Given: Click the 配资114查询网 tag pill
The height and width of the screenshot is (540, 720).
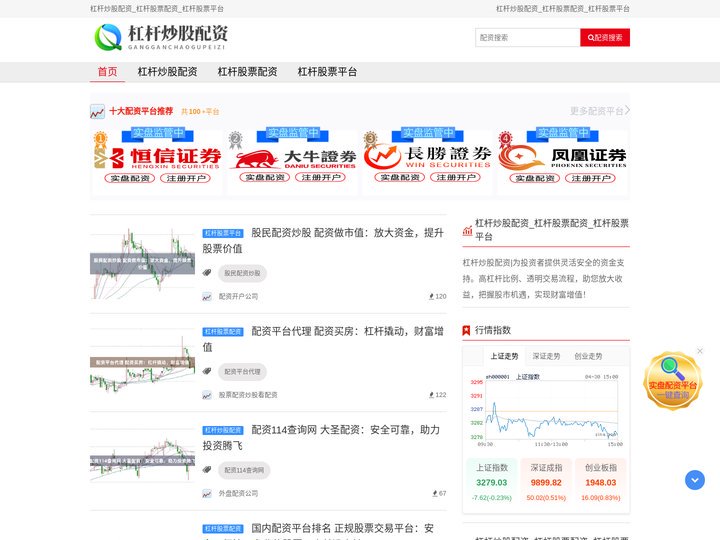Looking at the screenshot, I should point(244,470).
